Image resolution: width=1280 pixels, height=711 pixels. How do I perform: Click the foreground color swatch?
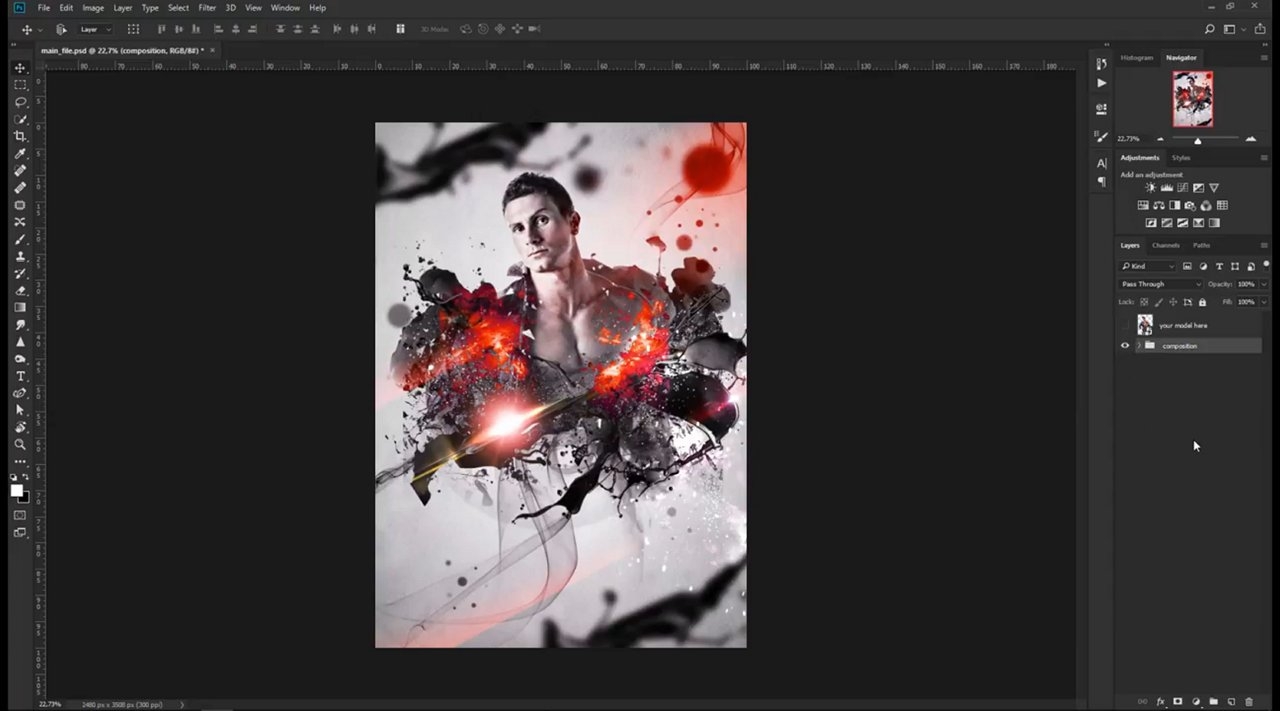tap(17, 490)
